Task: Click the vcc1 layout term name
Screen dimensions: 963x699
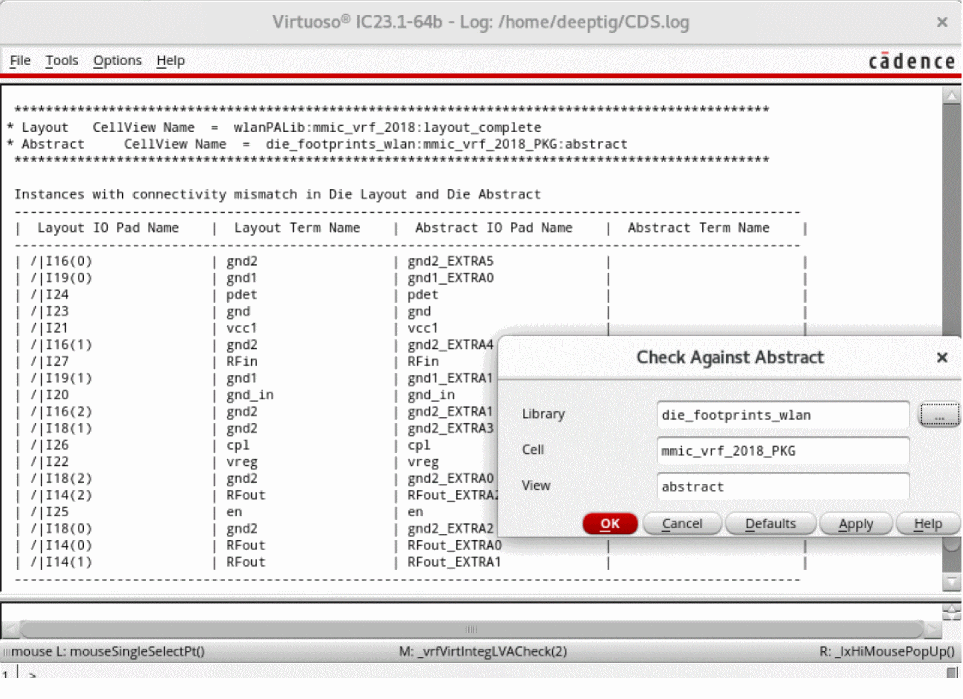Action: coord(241,328)
